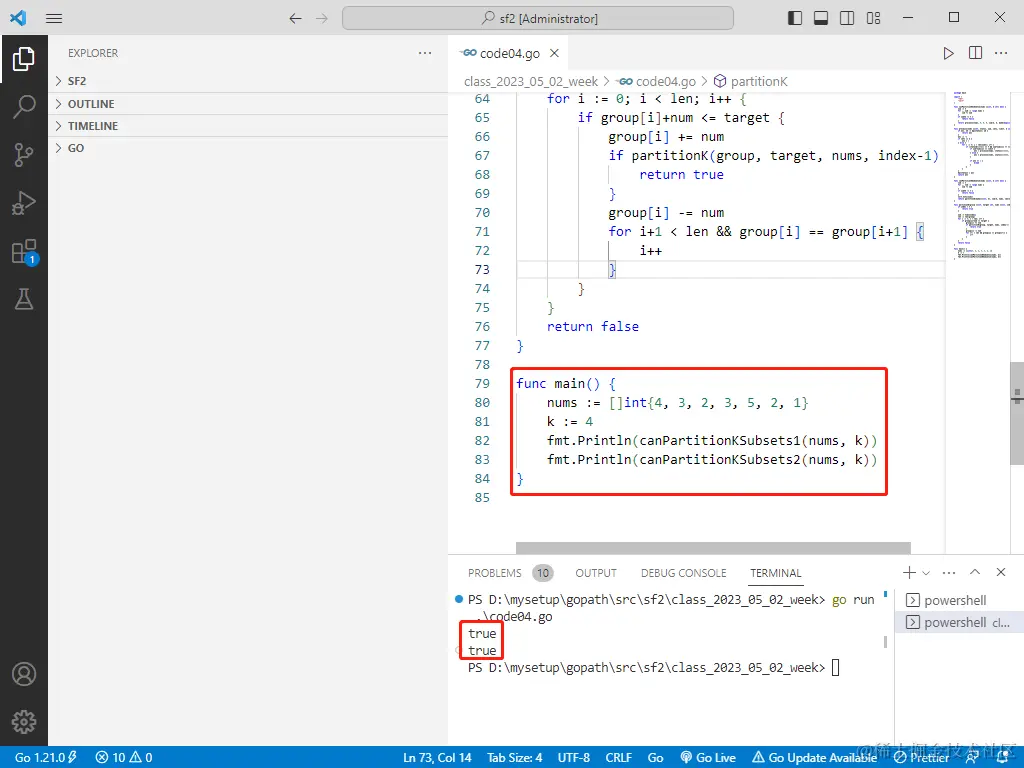Click Go Update Available notice
This screenshot has height=768, width=1024.
[815, 757]
